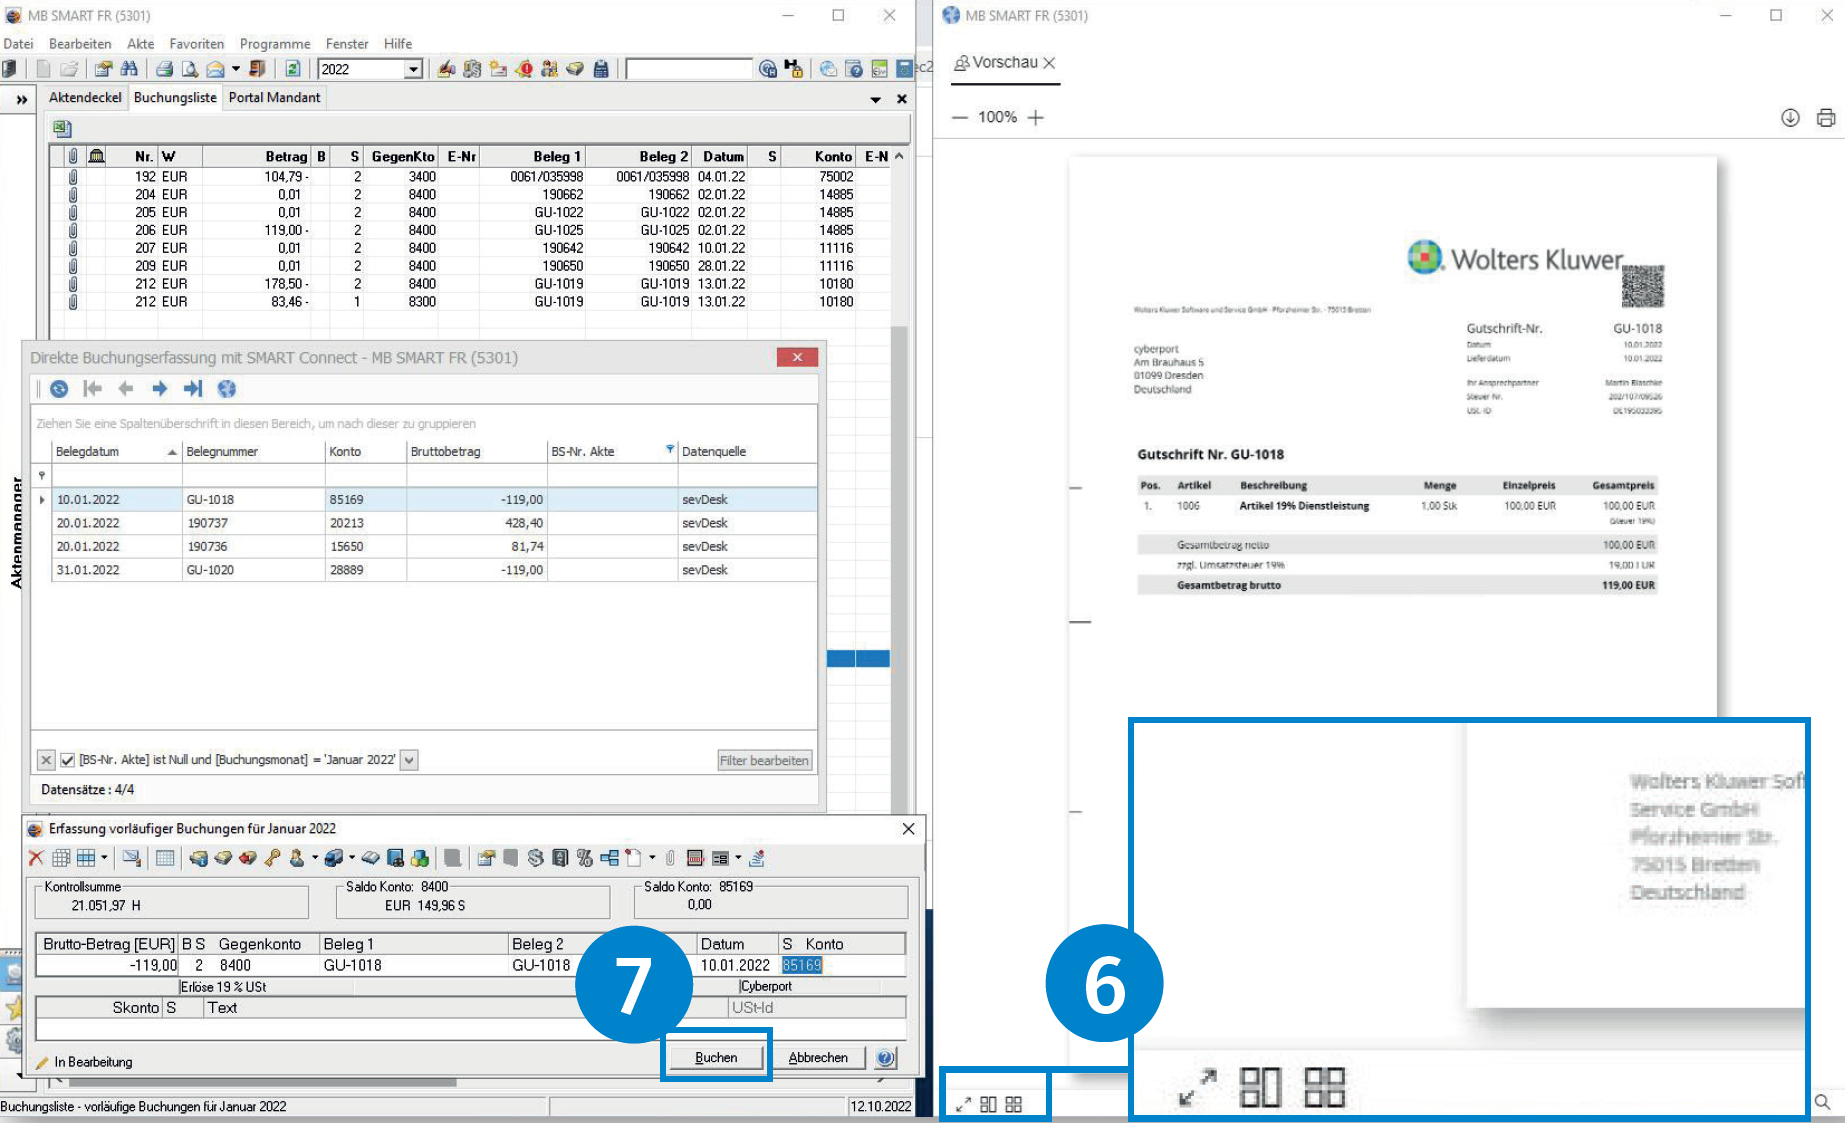Image resolution: width=1845 pixels, height=1123 pixels.
Task: Click the paperclip icon in Erfassung toolbar
Action: tap(670, 858)
